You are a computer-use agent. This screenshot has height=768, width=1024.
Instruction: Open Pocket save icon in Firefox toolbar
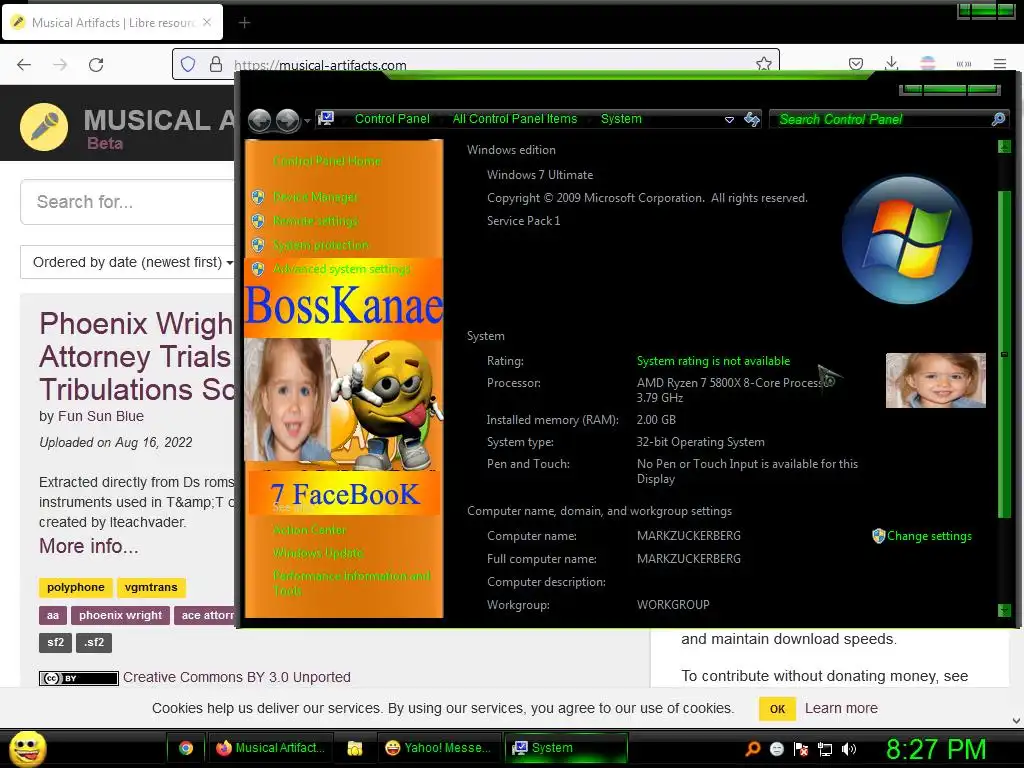[856, 63]
